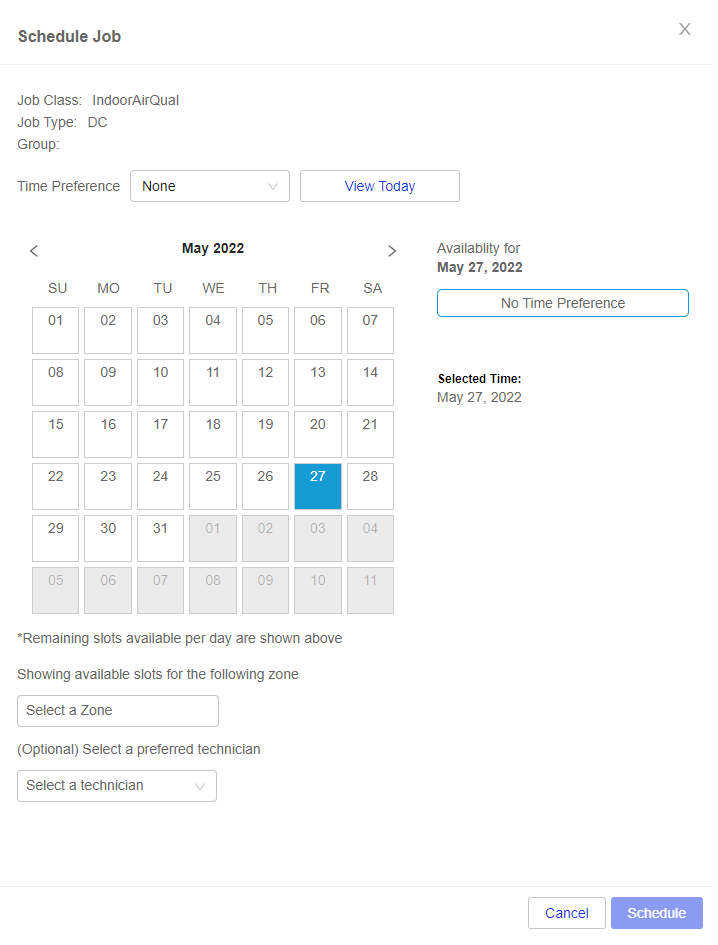Select May 13 in the calendar
718x945 pixels.
[318, 382]
